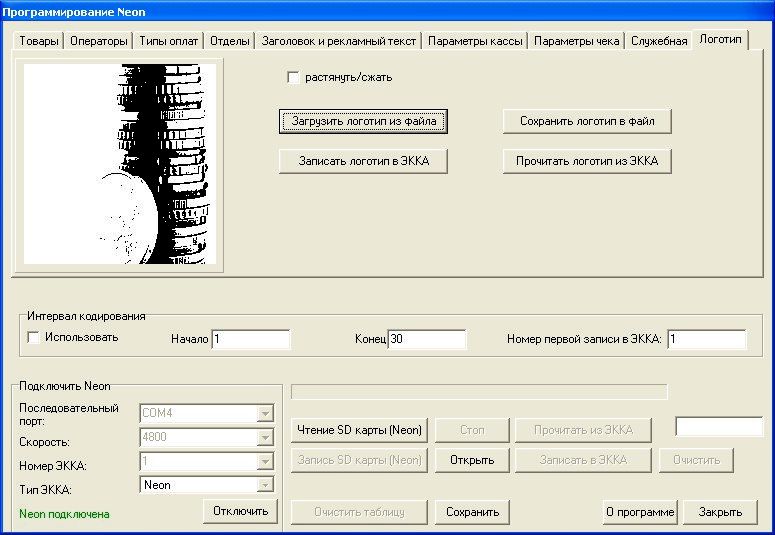Click Сохранить логотип в файл button
Viewport: 775px width, 535px height.
pos(587,121)
